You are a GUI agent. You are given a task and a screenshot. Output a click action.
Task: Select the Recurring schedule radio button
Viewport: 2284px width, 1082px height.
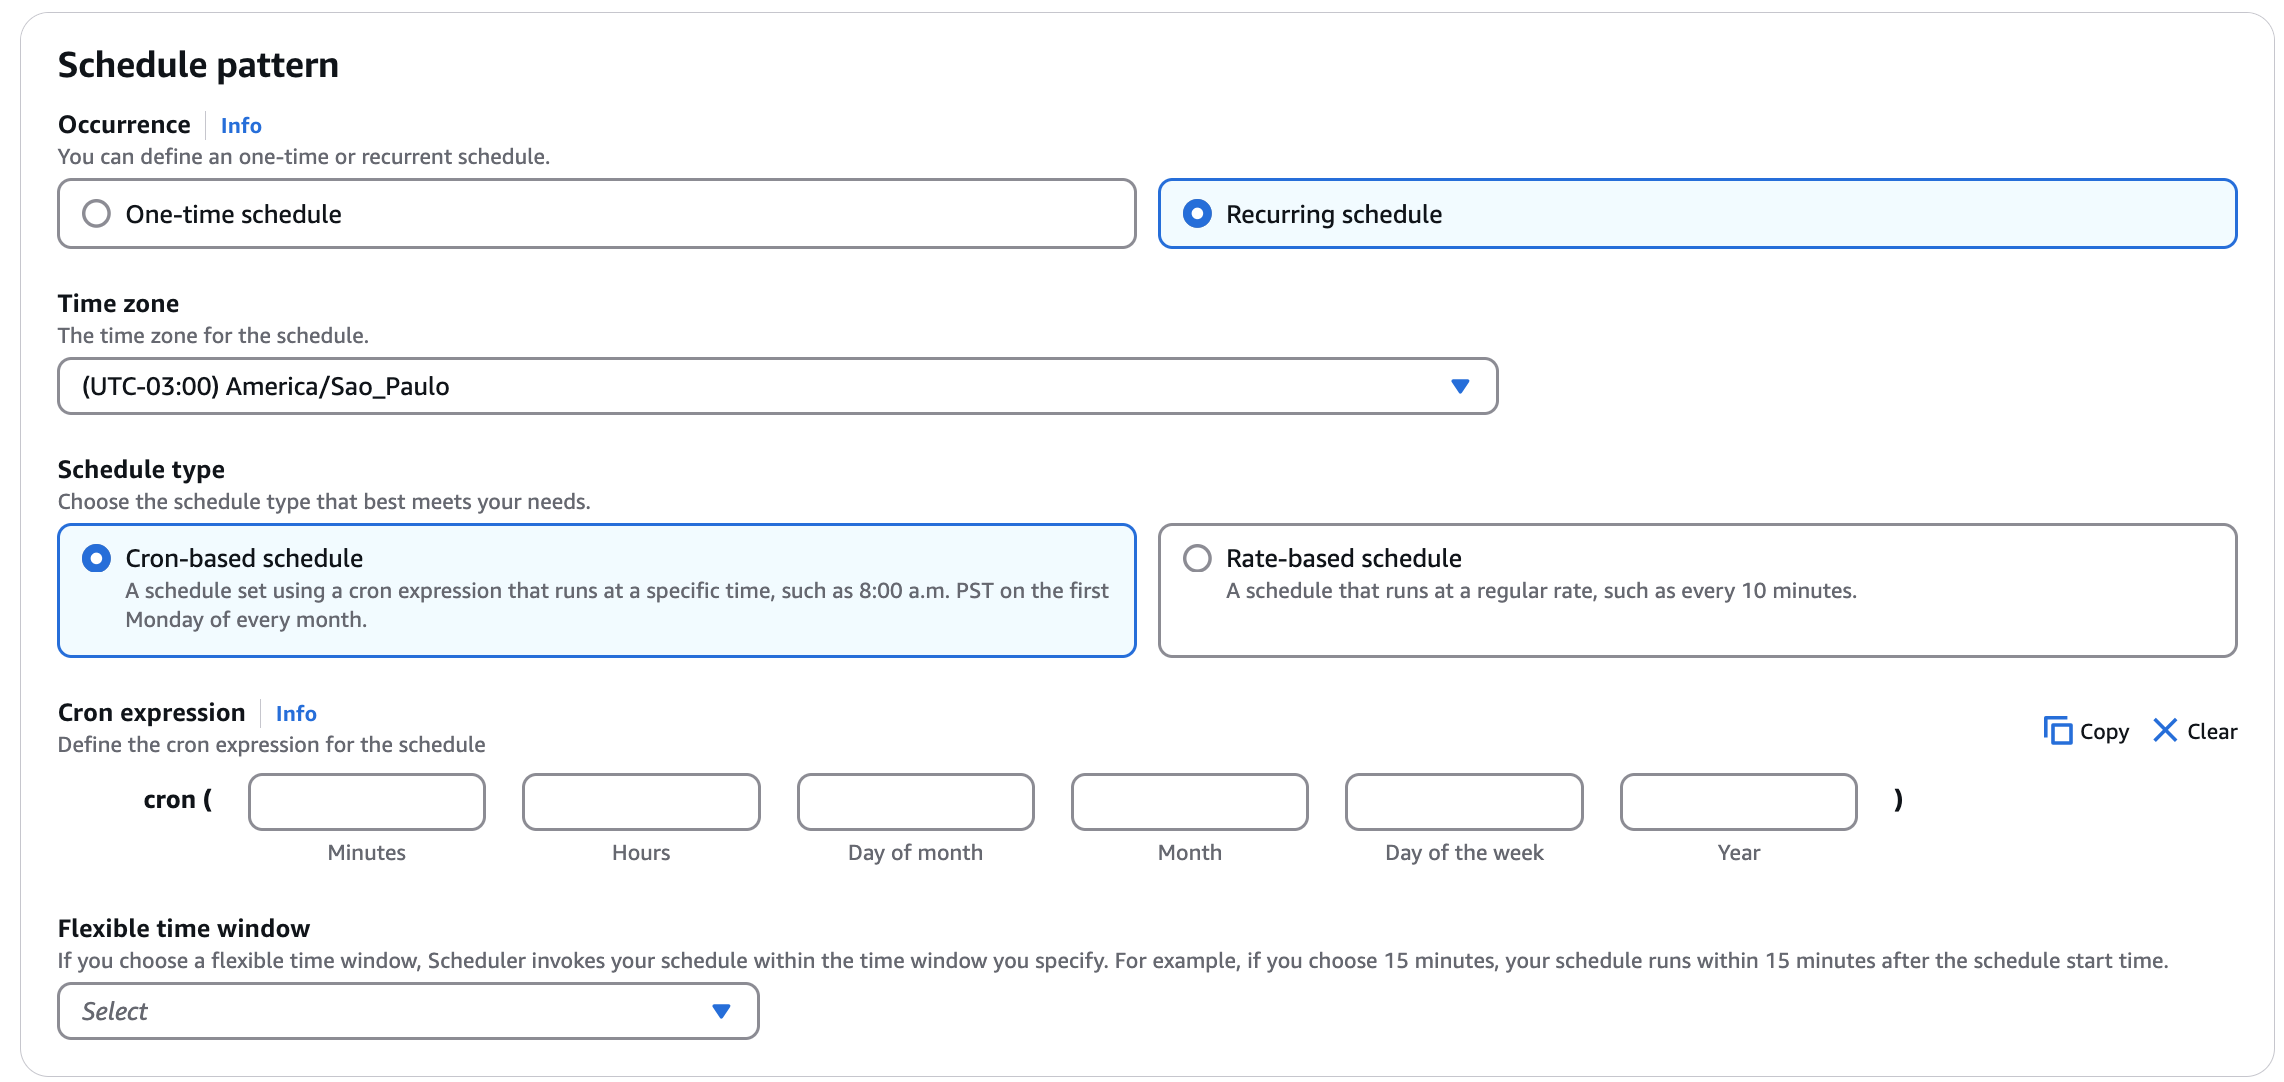(1197, 214)
